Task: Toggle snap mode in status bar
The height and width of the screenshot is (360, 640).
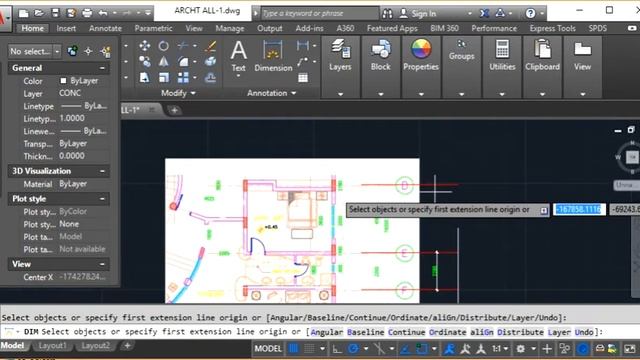Action: 310,349
